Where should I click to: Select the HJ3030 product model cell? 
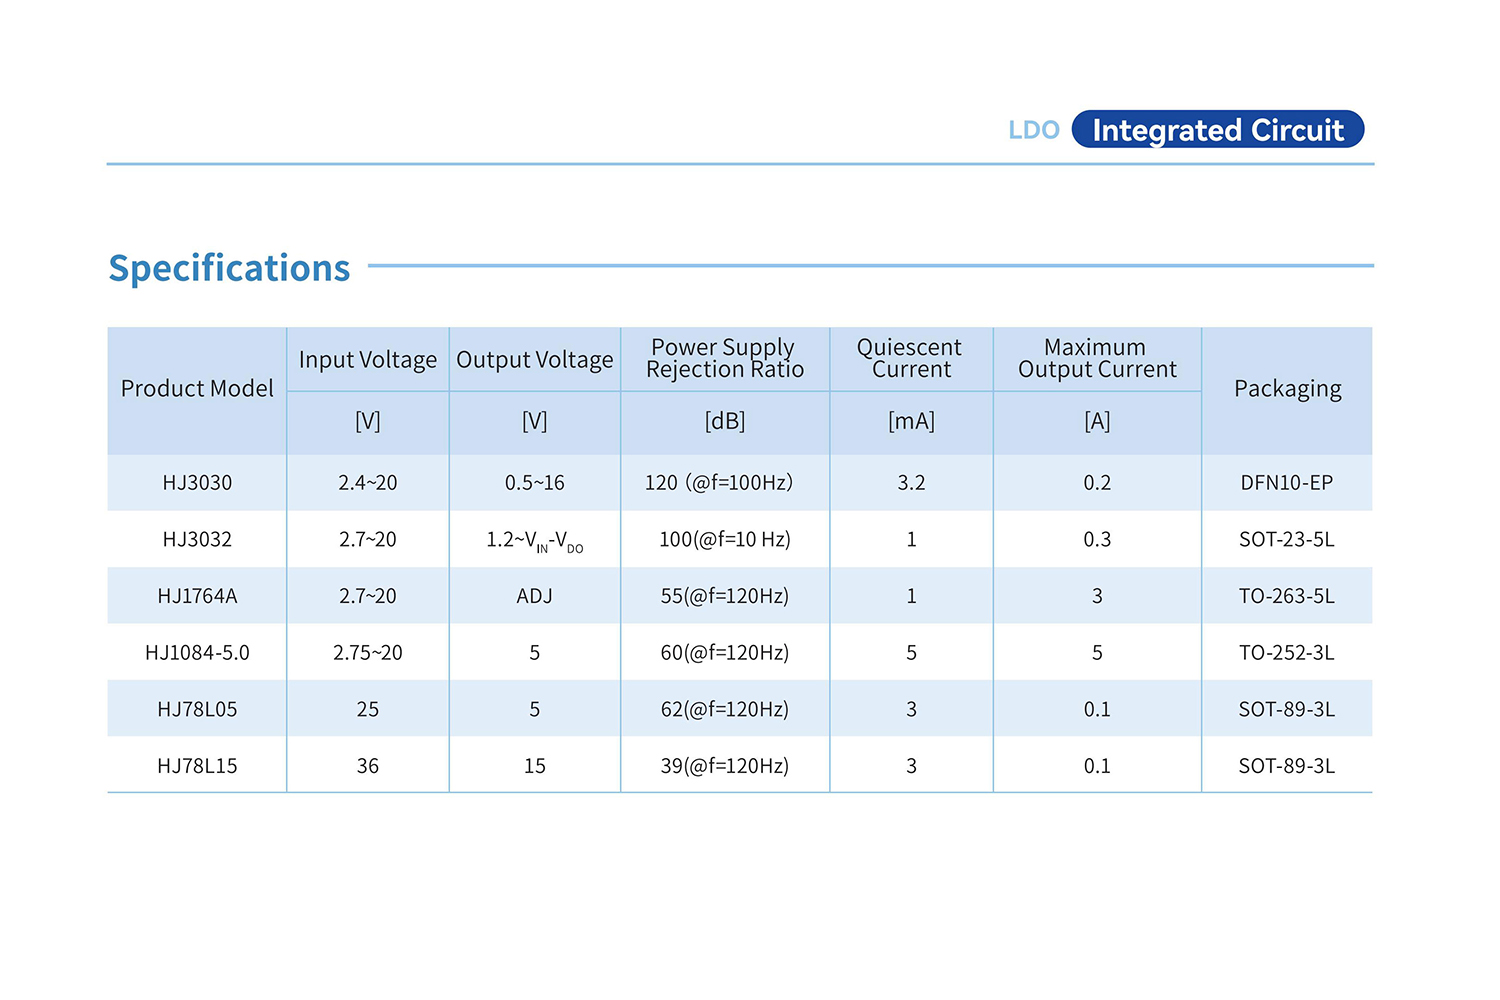[197, 483]
